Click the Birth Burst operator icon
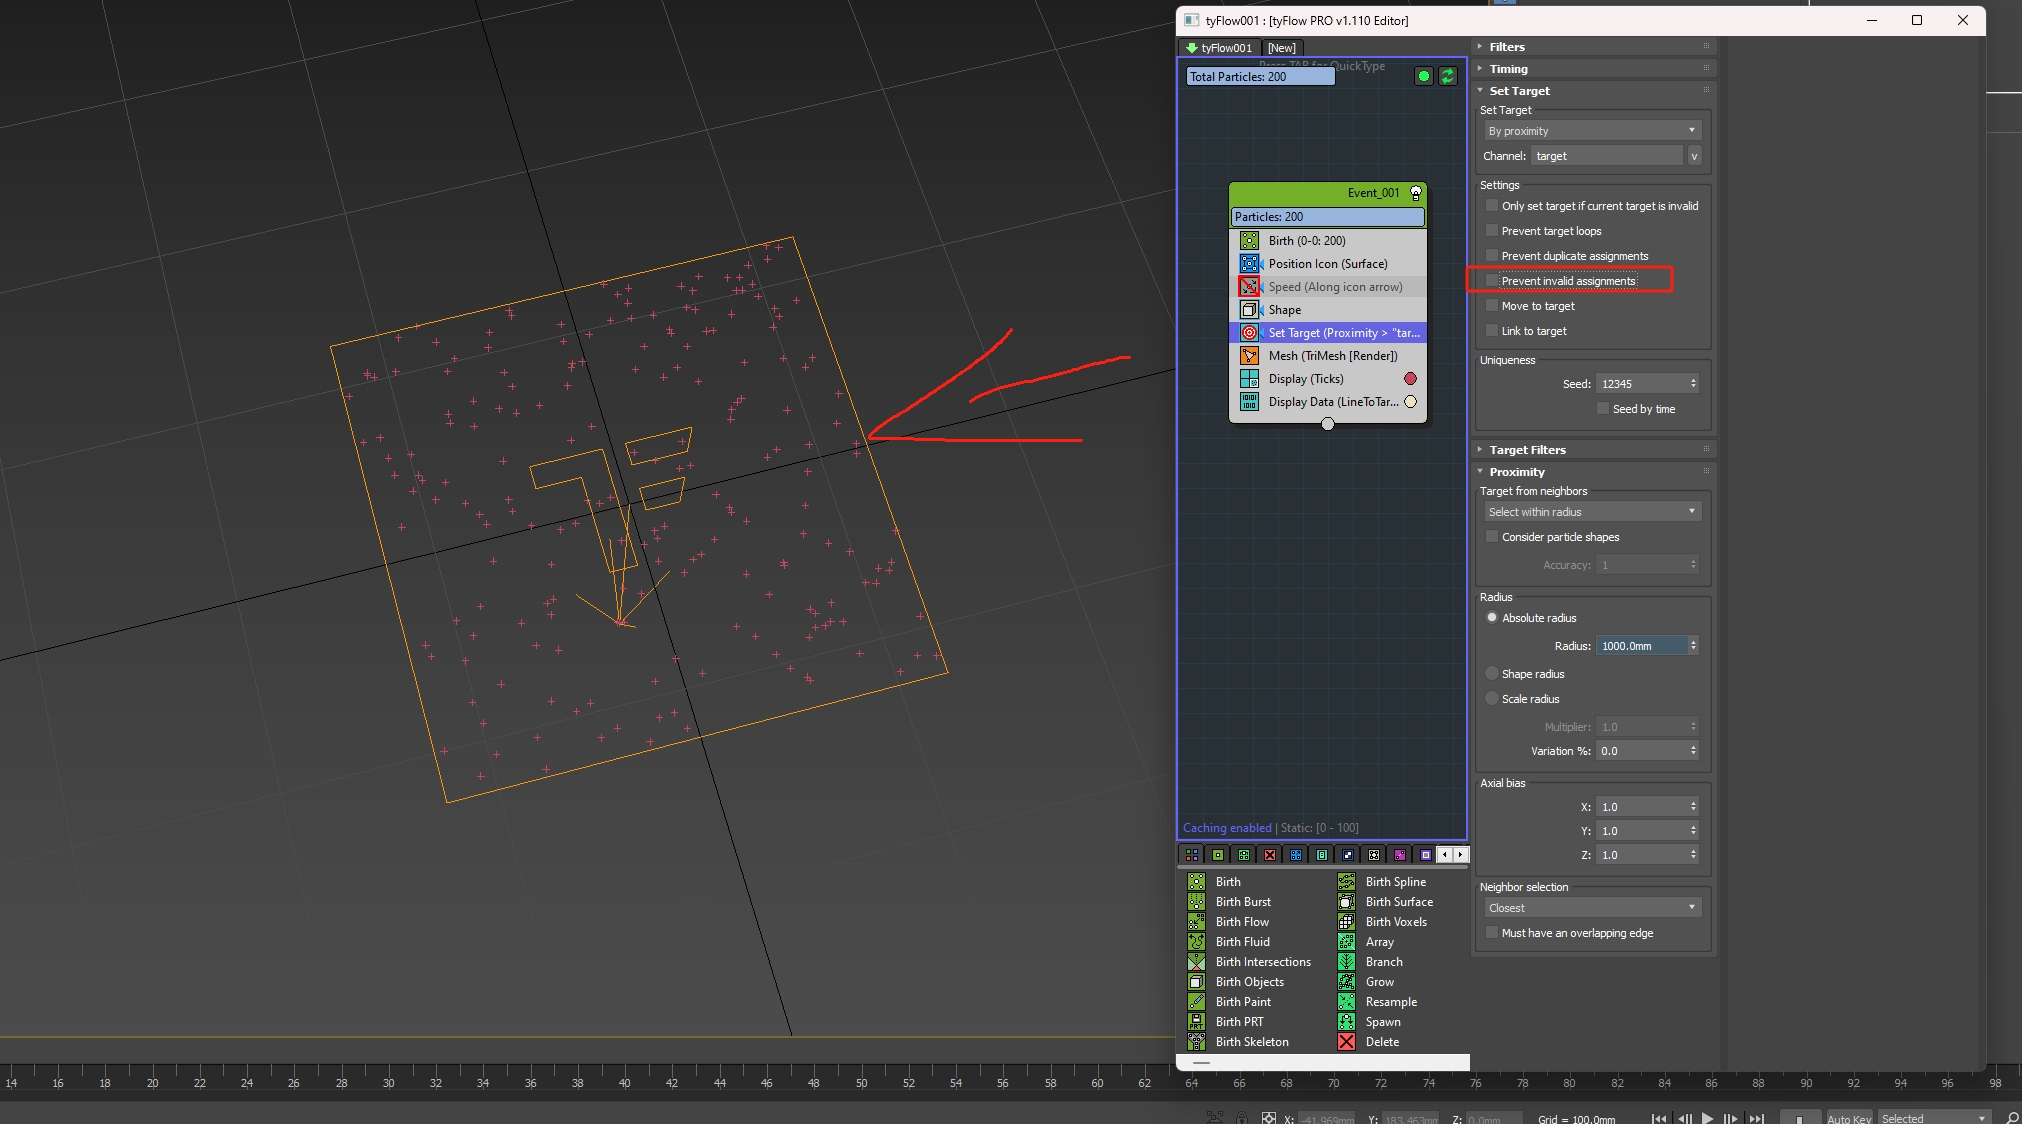The width and height of the screenshot is (2022, 1124). pyautogui.click(x=1196, y=902)
